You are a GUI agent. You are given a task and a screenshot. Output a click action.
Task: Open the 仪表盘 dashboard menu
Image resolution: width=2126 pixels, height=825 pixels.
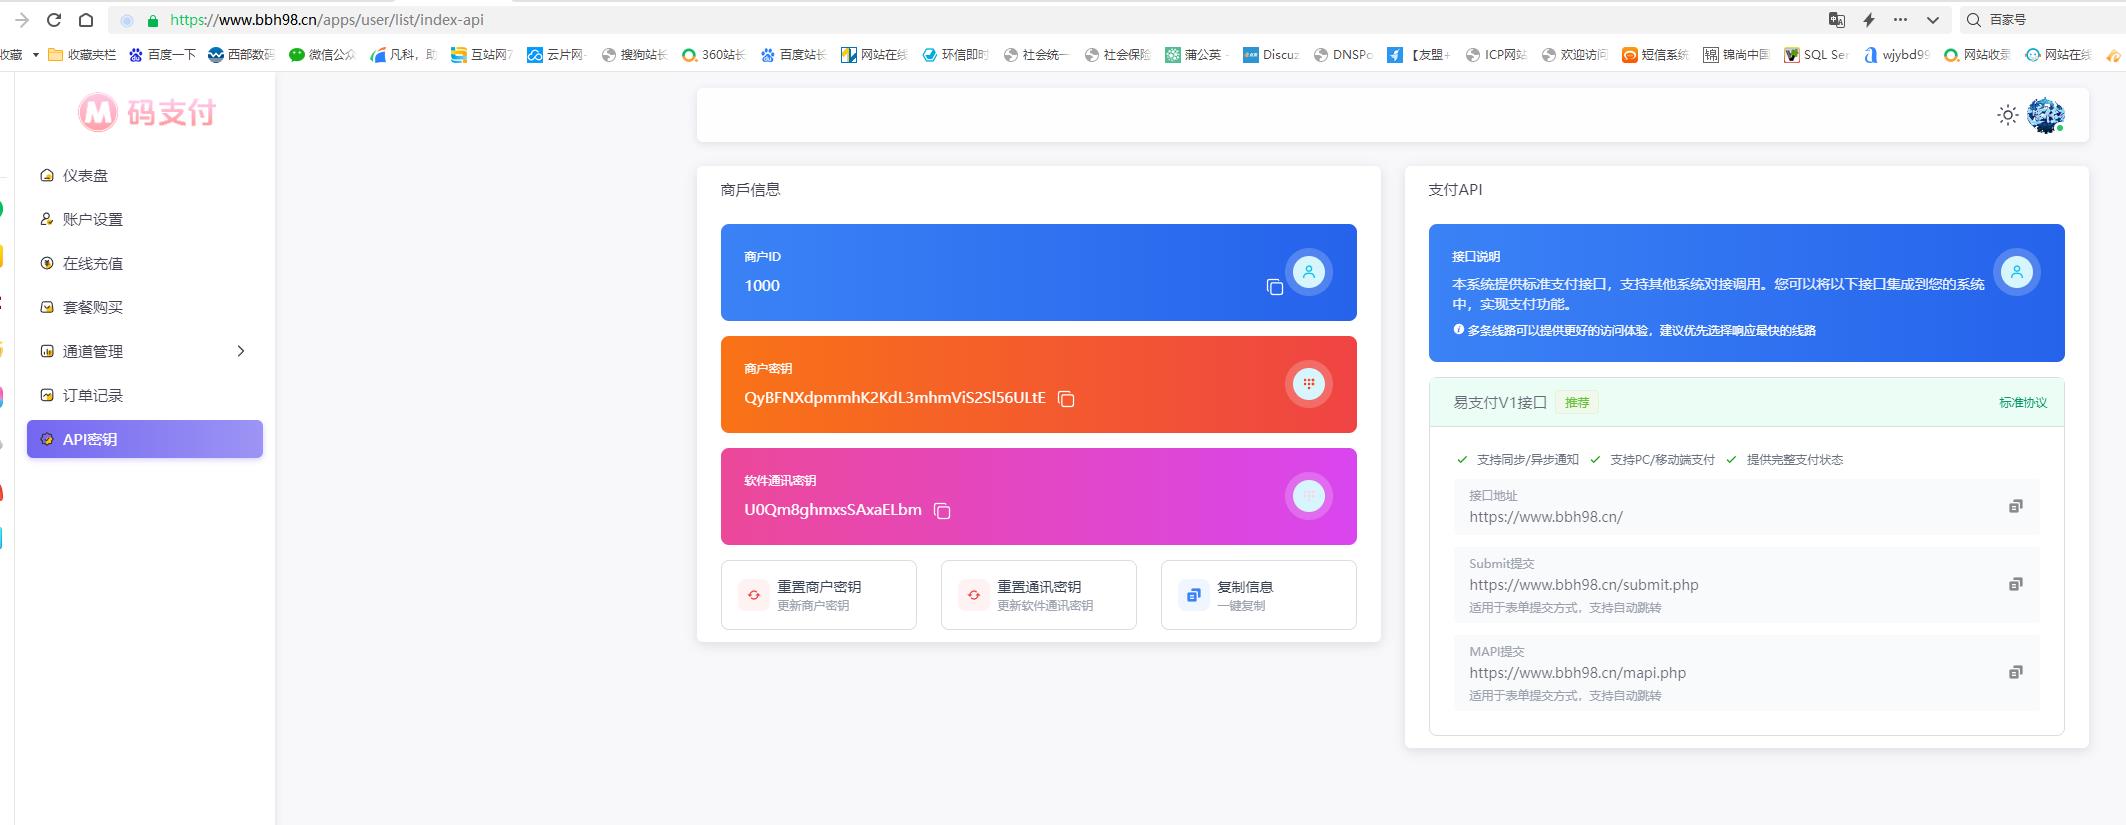[x=85, y=176]
